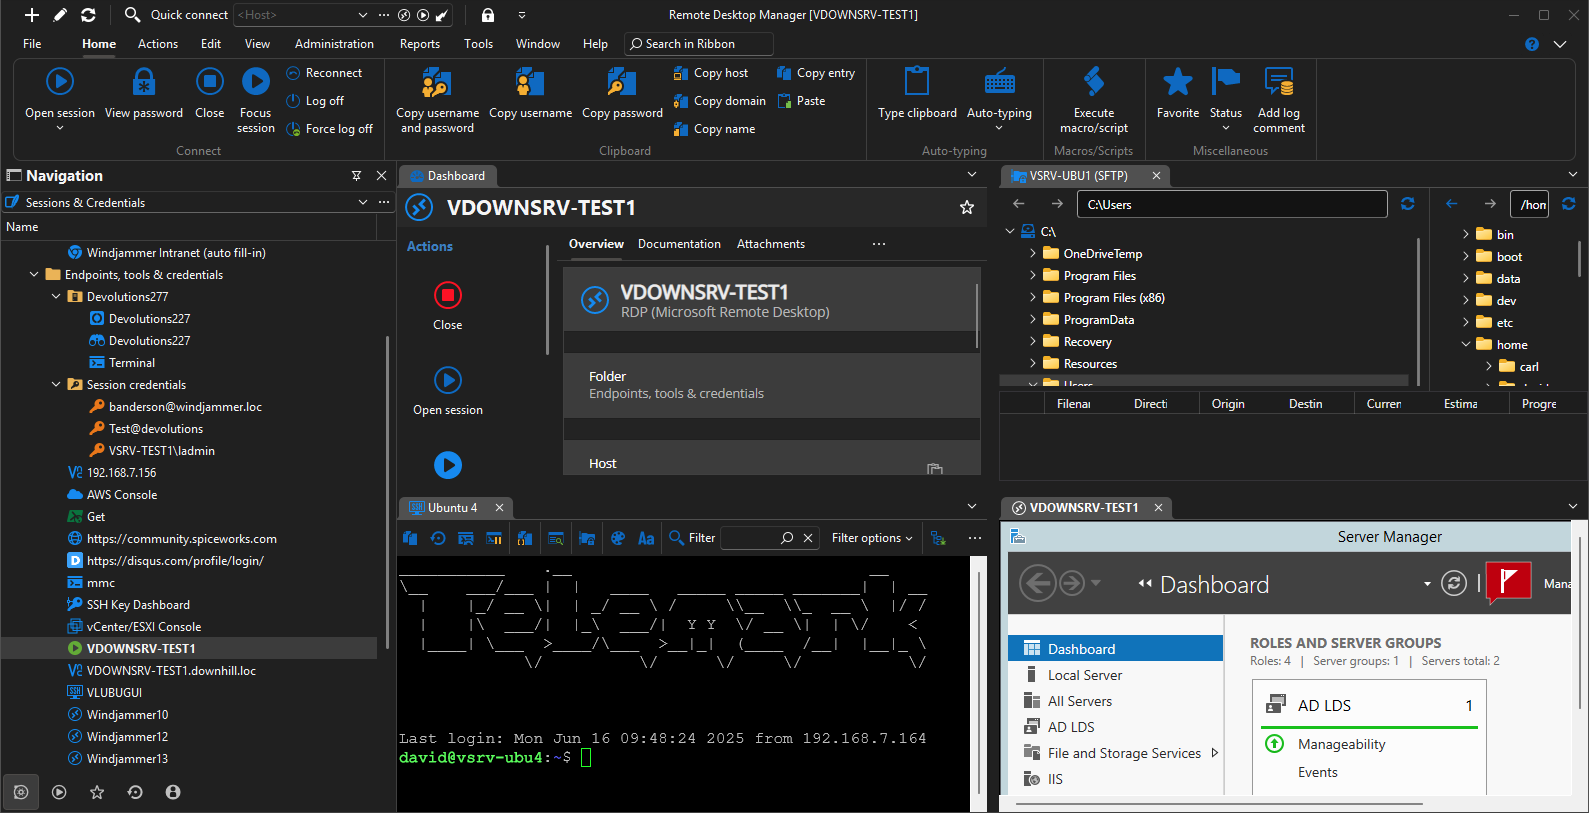Click the View password ribbon icon
This screenshot has height=813, width=1589.
(x=144, y=81)
